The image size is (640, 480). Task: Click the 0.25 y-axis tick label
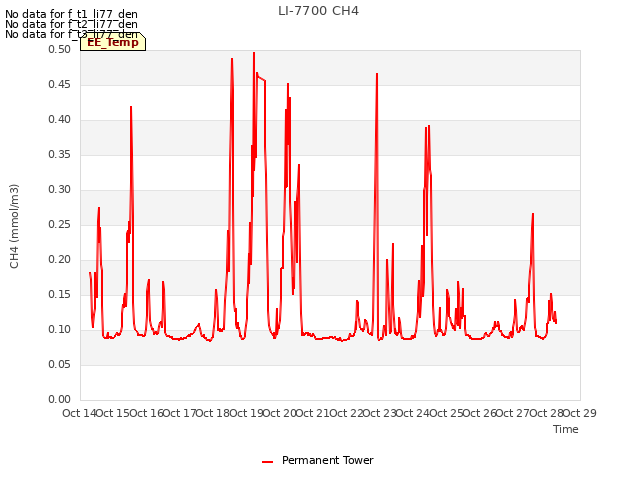[x=59, y=224]
